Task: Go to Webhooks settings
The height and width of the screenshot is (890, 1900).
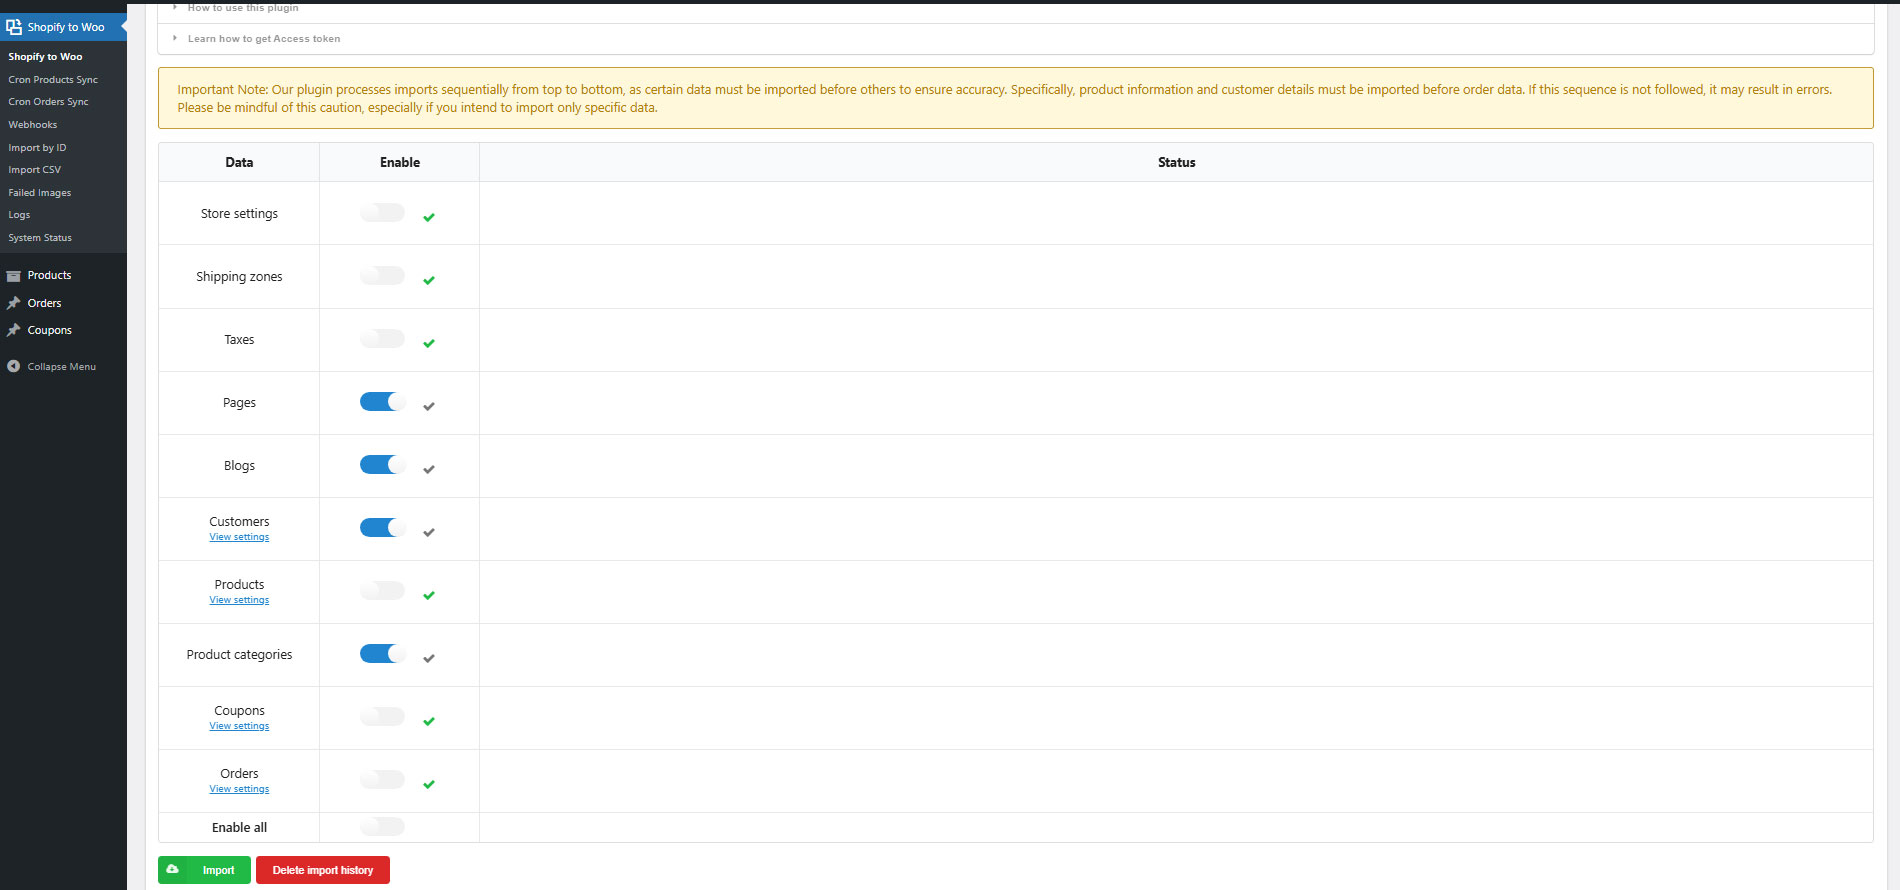Action: coord(33,125)
